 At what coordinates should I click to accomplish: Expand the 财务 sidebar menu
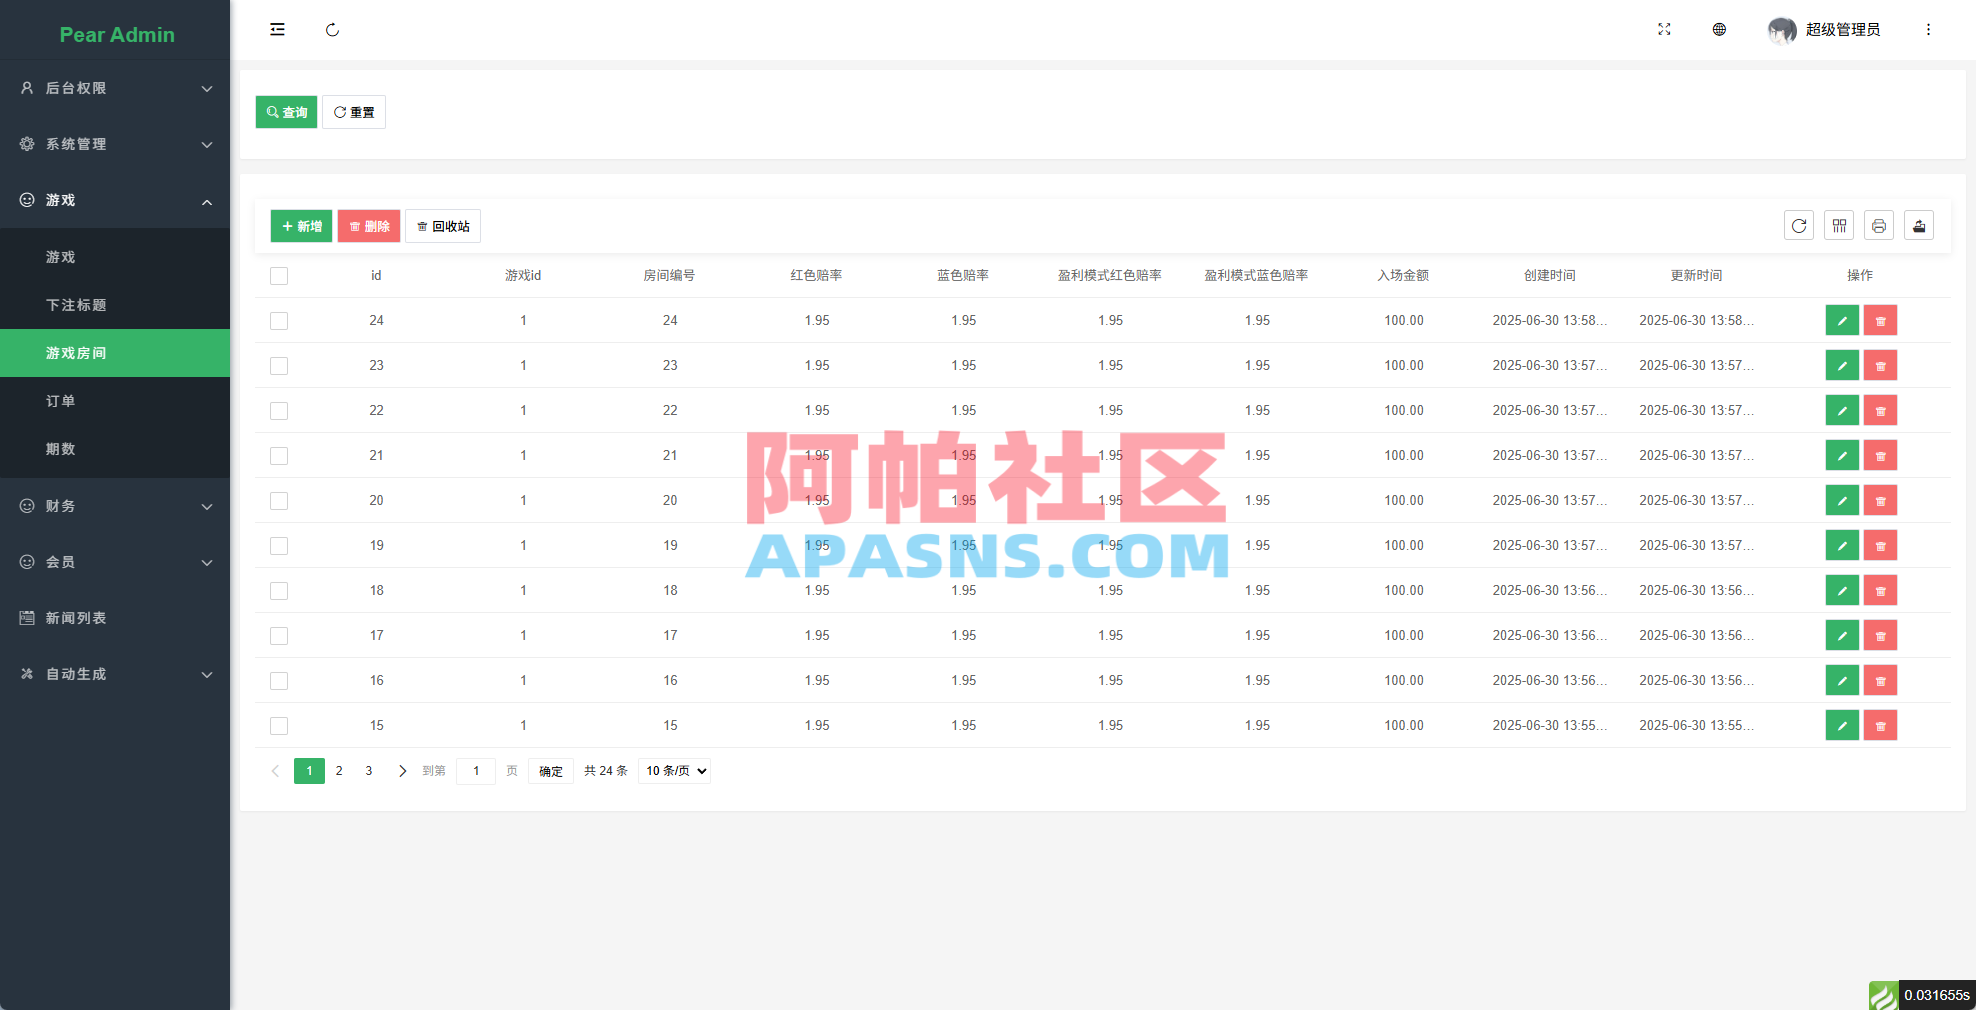pyautogui.click(x=115, y=506)
